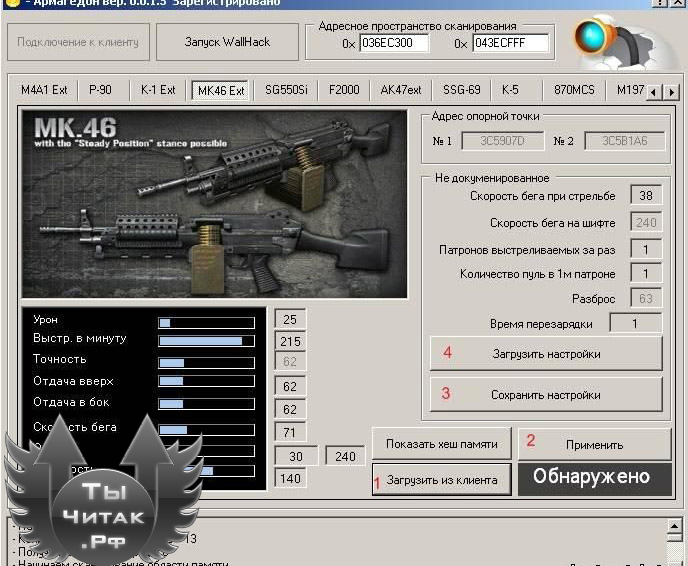This screenshot has width=688, height=566.
Task: Edit Скорость бега при стрельбе value 38
Action: click(x=646, y=195)
